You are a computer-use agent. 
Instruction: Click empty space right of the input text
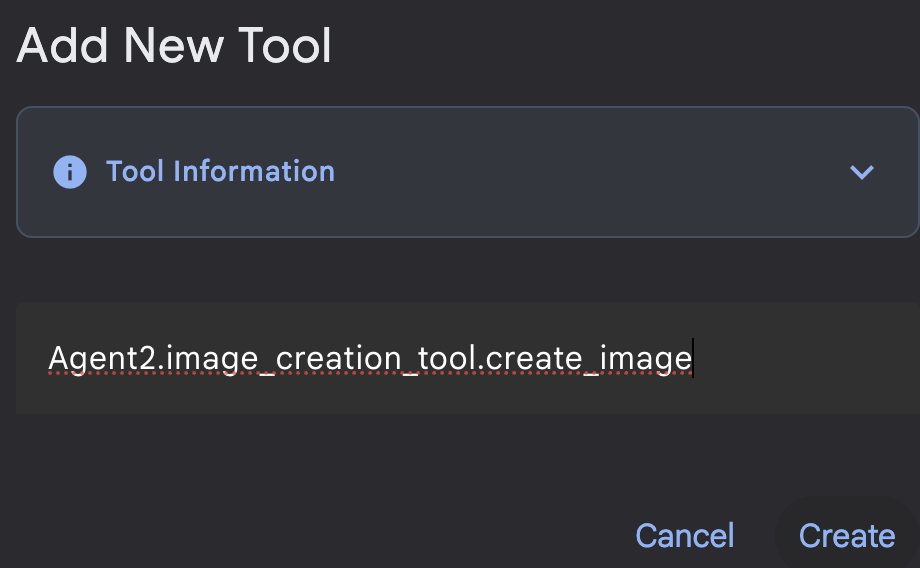click(x=800, y=358)
